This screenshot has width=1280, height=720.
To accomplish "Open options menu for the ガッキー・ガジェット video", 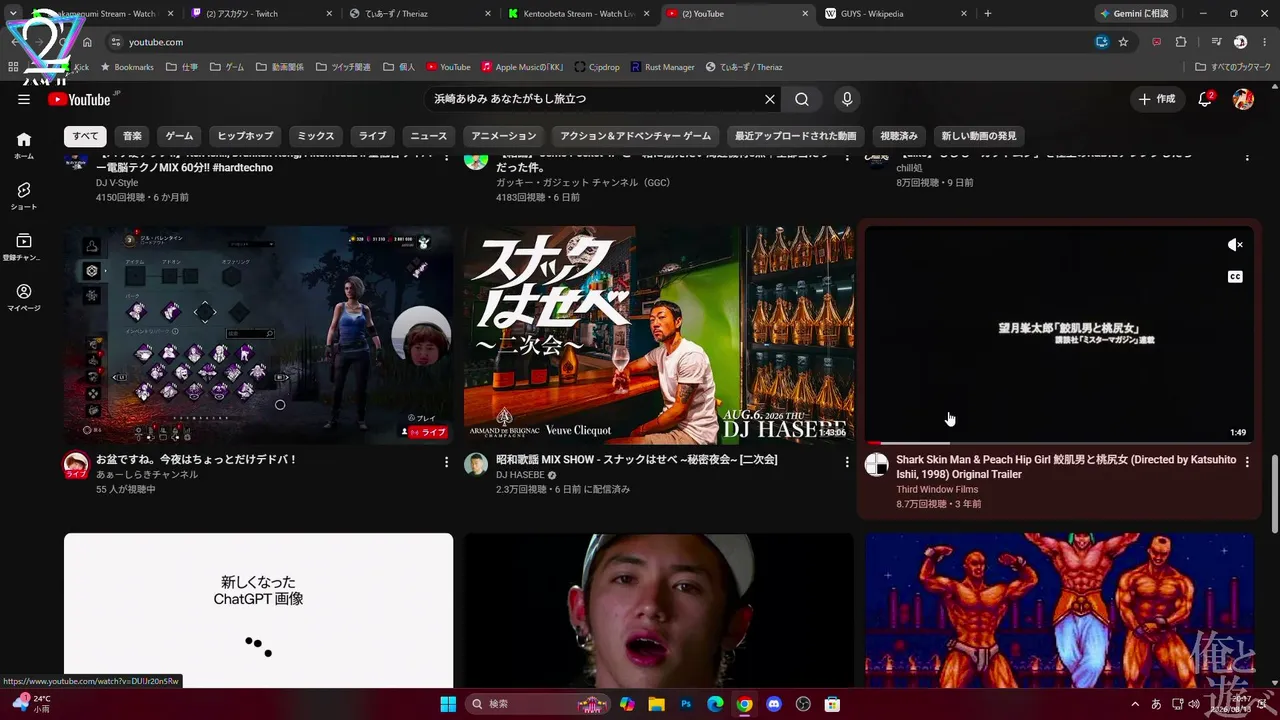I will pyautogui.click(x=847, y=157).
